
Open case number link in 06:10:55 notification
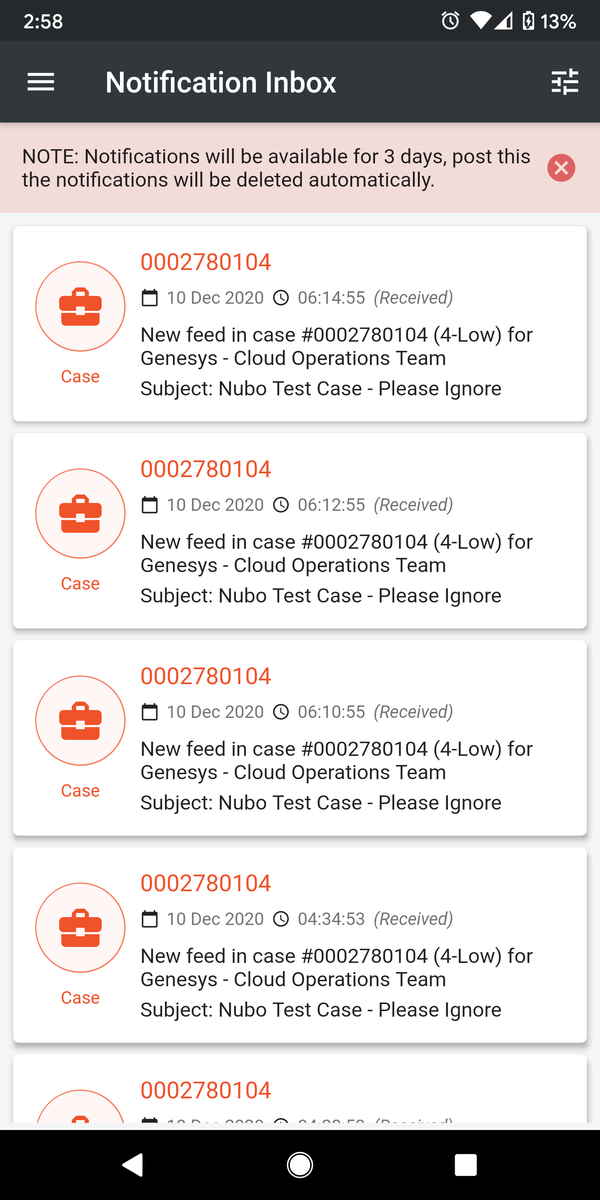tap(206, 676)
